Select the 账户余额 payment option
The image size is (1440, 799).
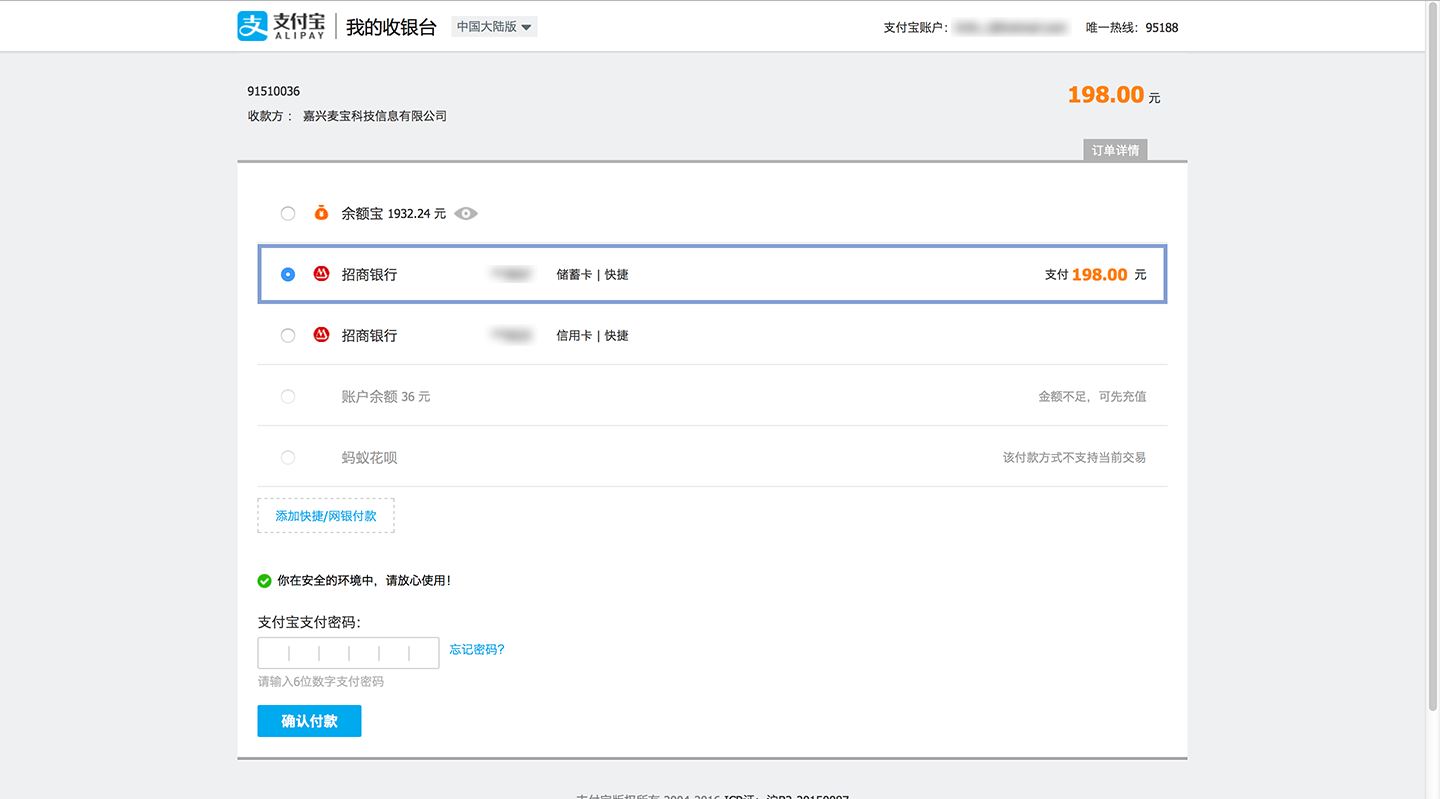tap(288, 396)
